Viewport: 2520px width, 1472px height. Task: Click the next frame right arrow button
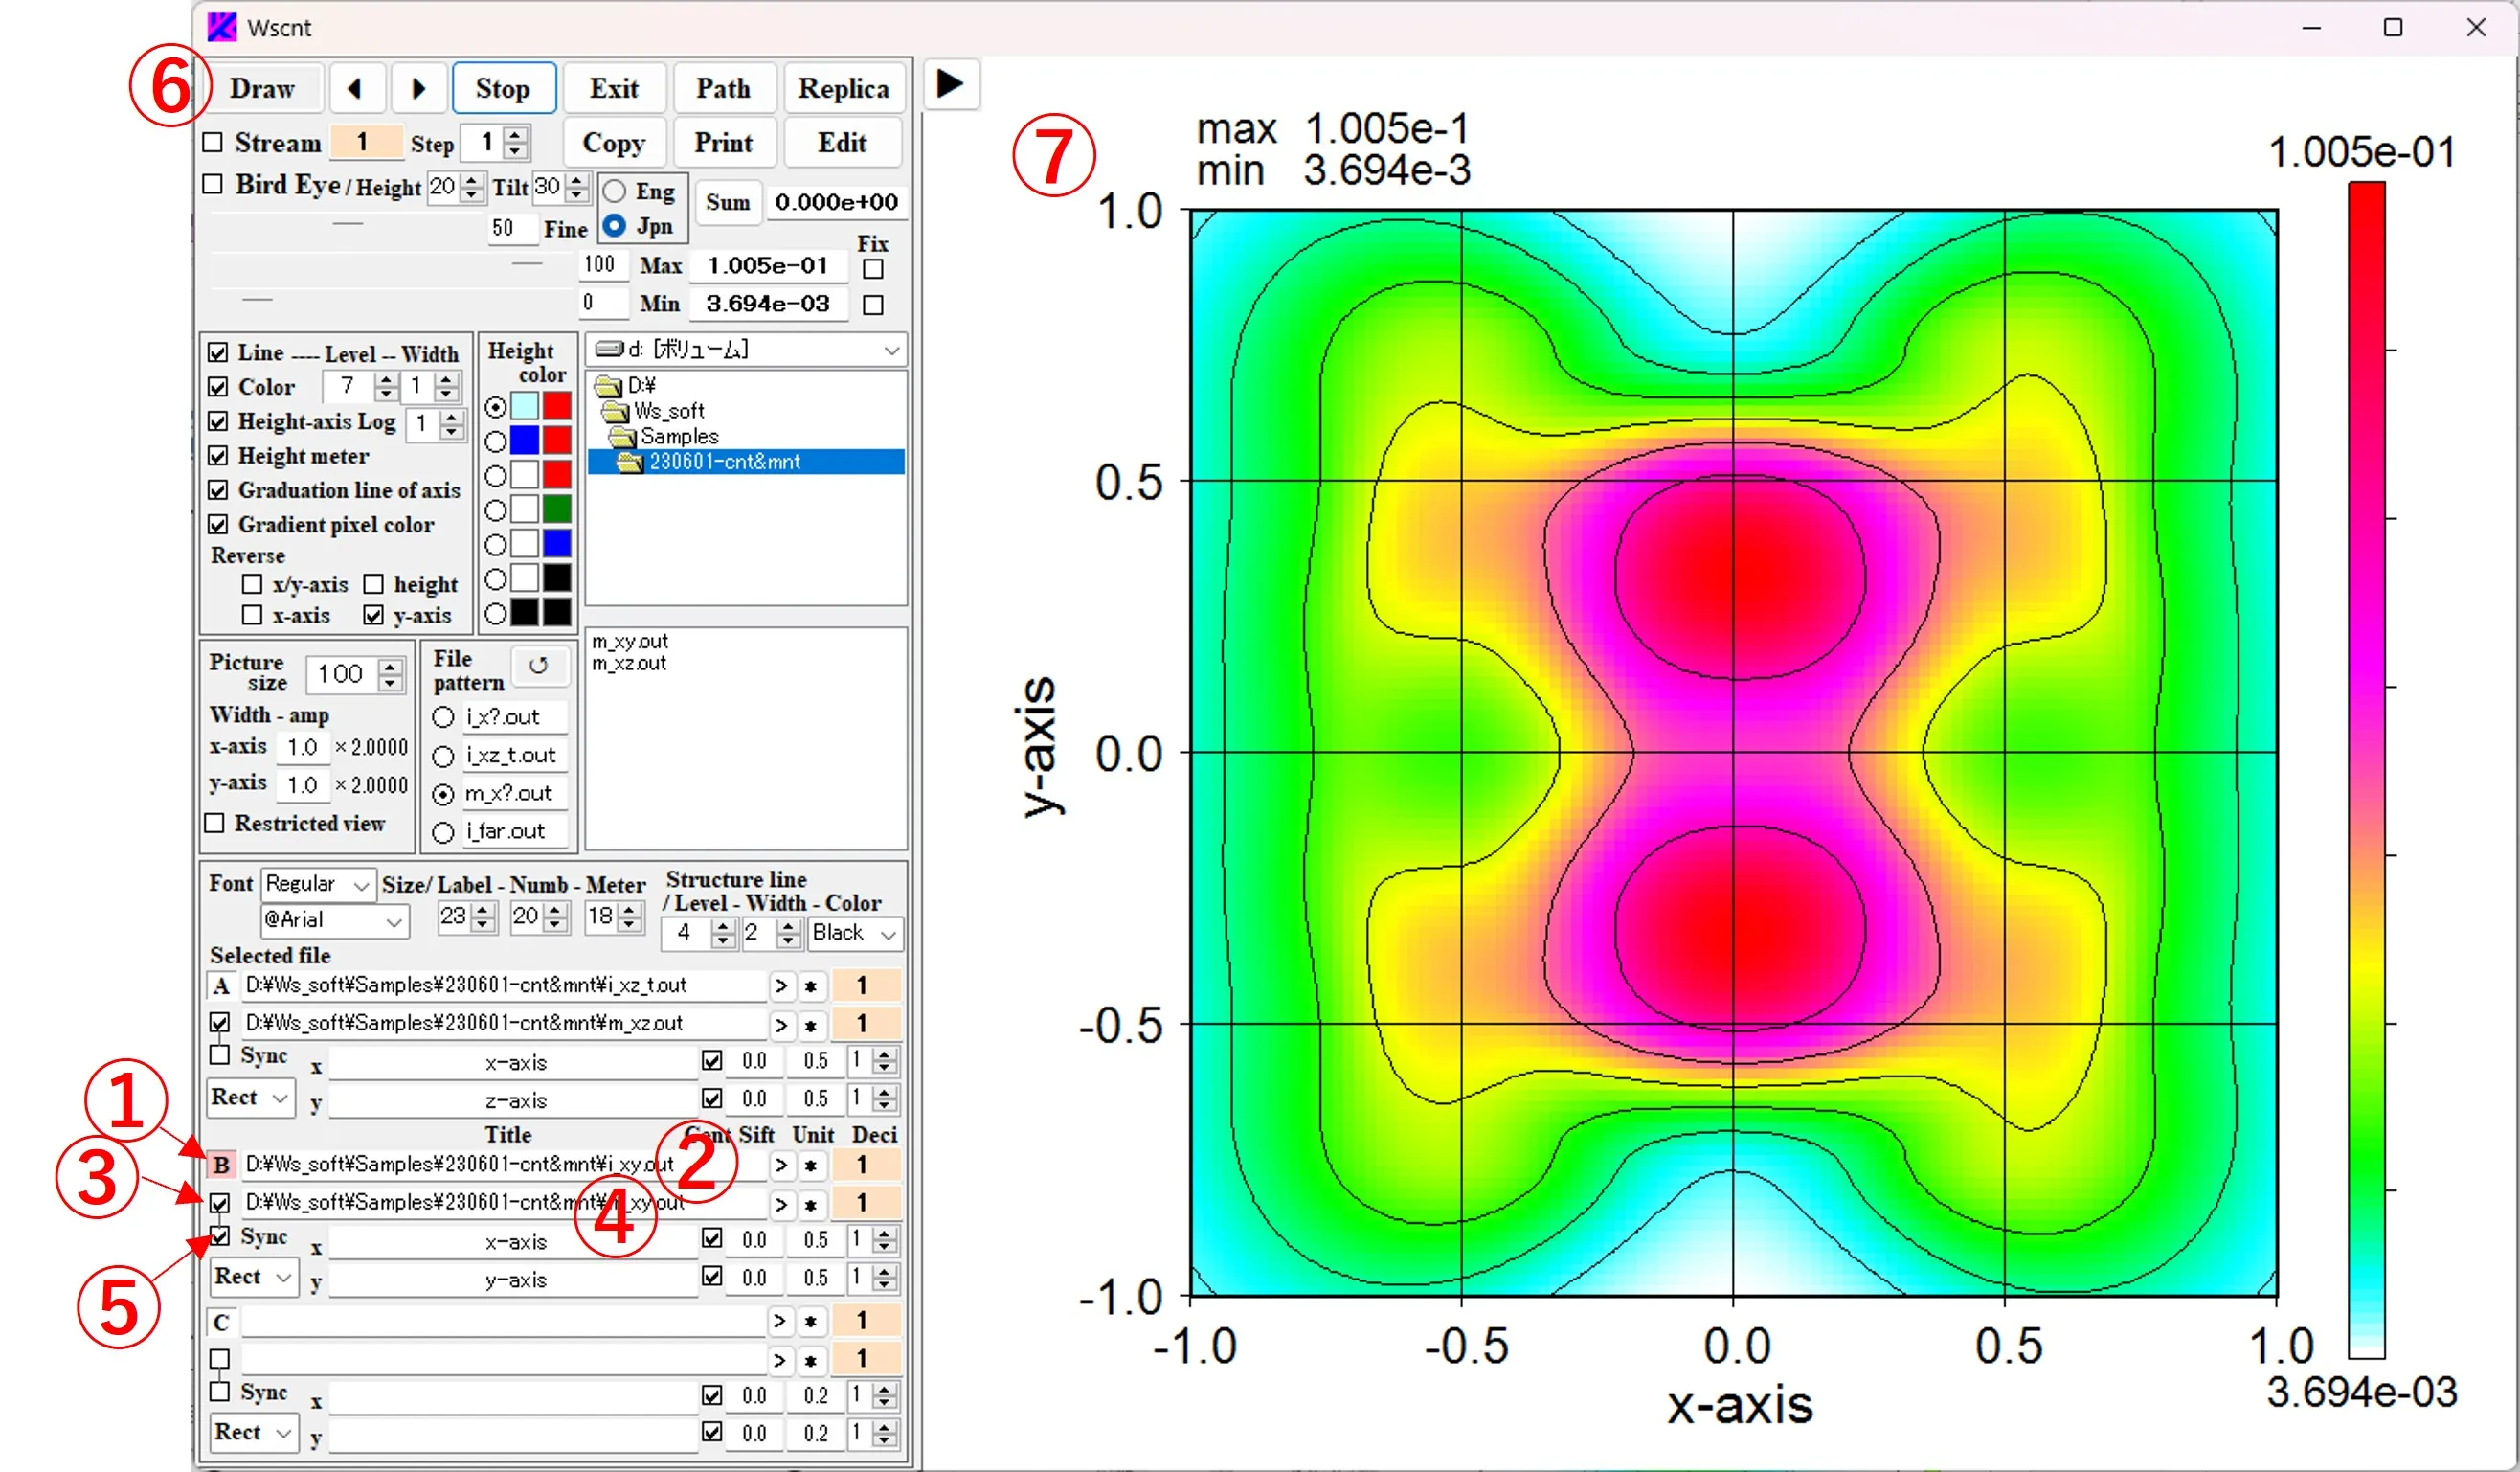[x=418, y=88]
